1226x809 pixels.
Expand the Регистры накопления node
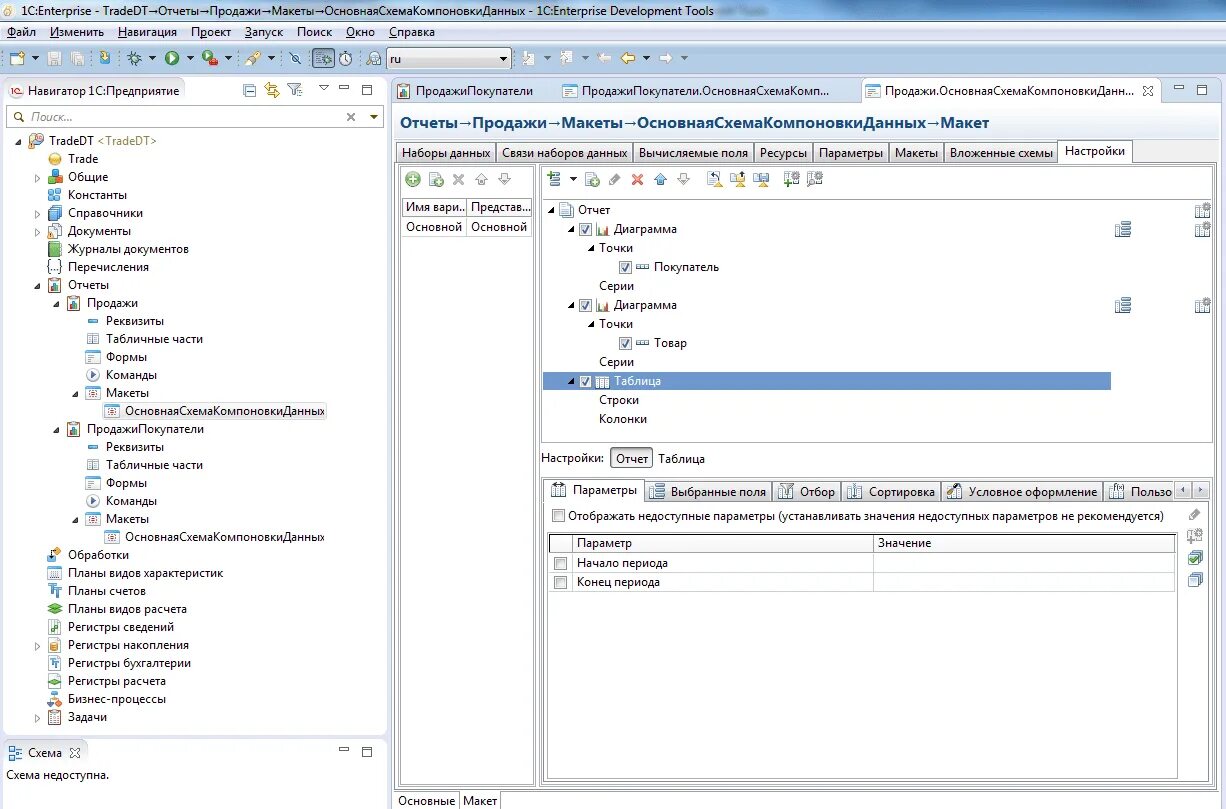tap(38, 645)
